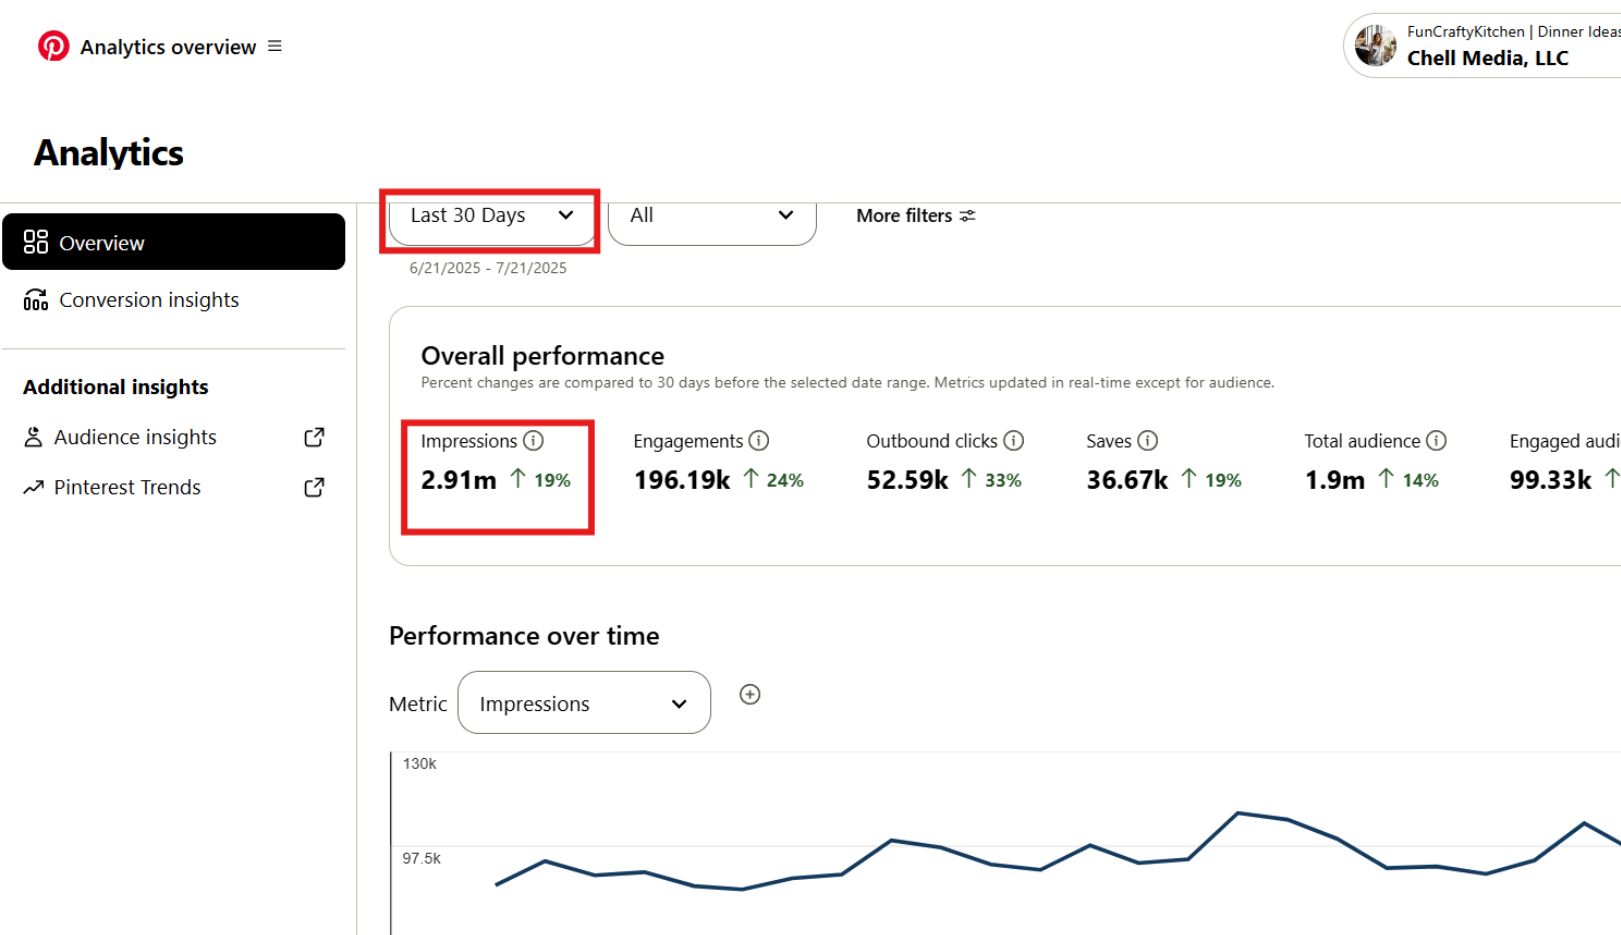Click the info icon next to Saves
Viewport: 1621px width, 935px height.
1148,441
